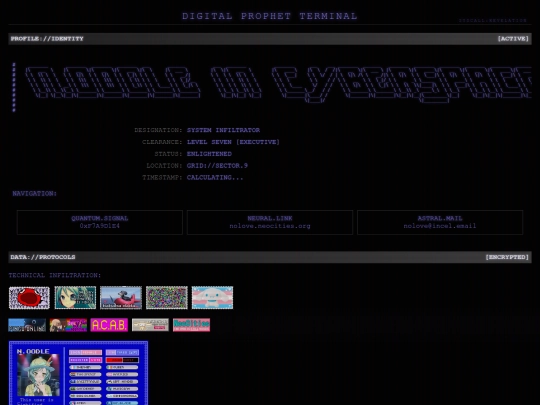Viewport: 540px width, 405px height.
Task: Click the rainbow anime character badge
Action: tap(68, 325)
